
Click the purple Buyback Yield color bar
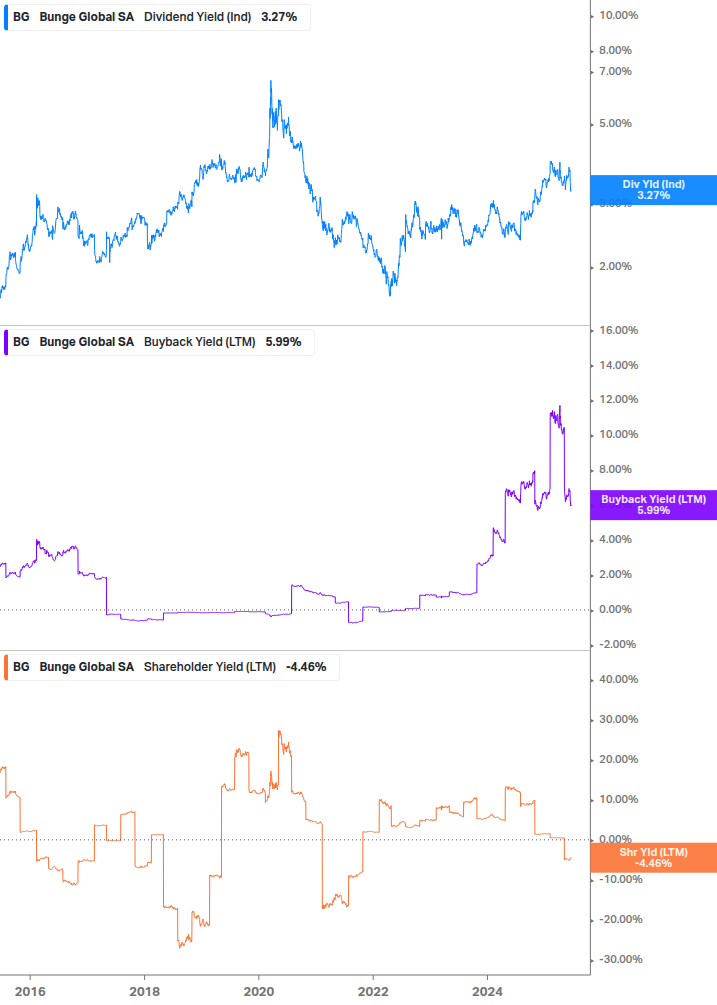coord(6,342)
